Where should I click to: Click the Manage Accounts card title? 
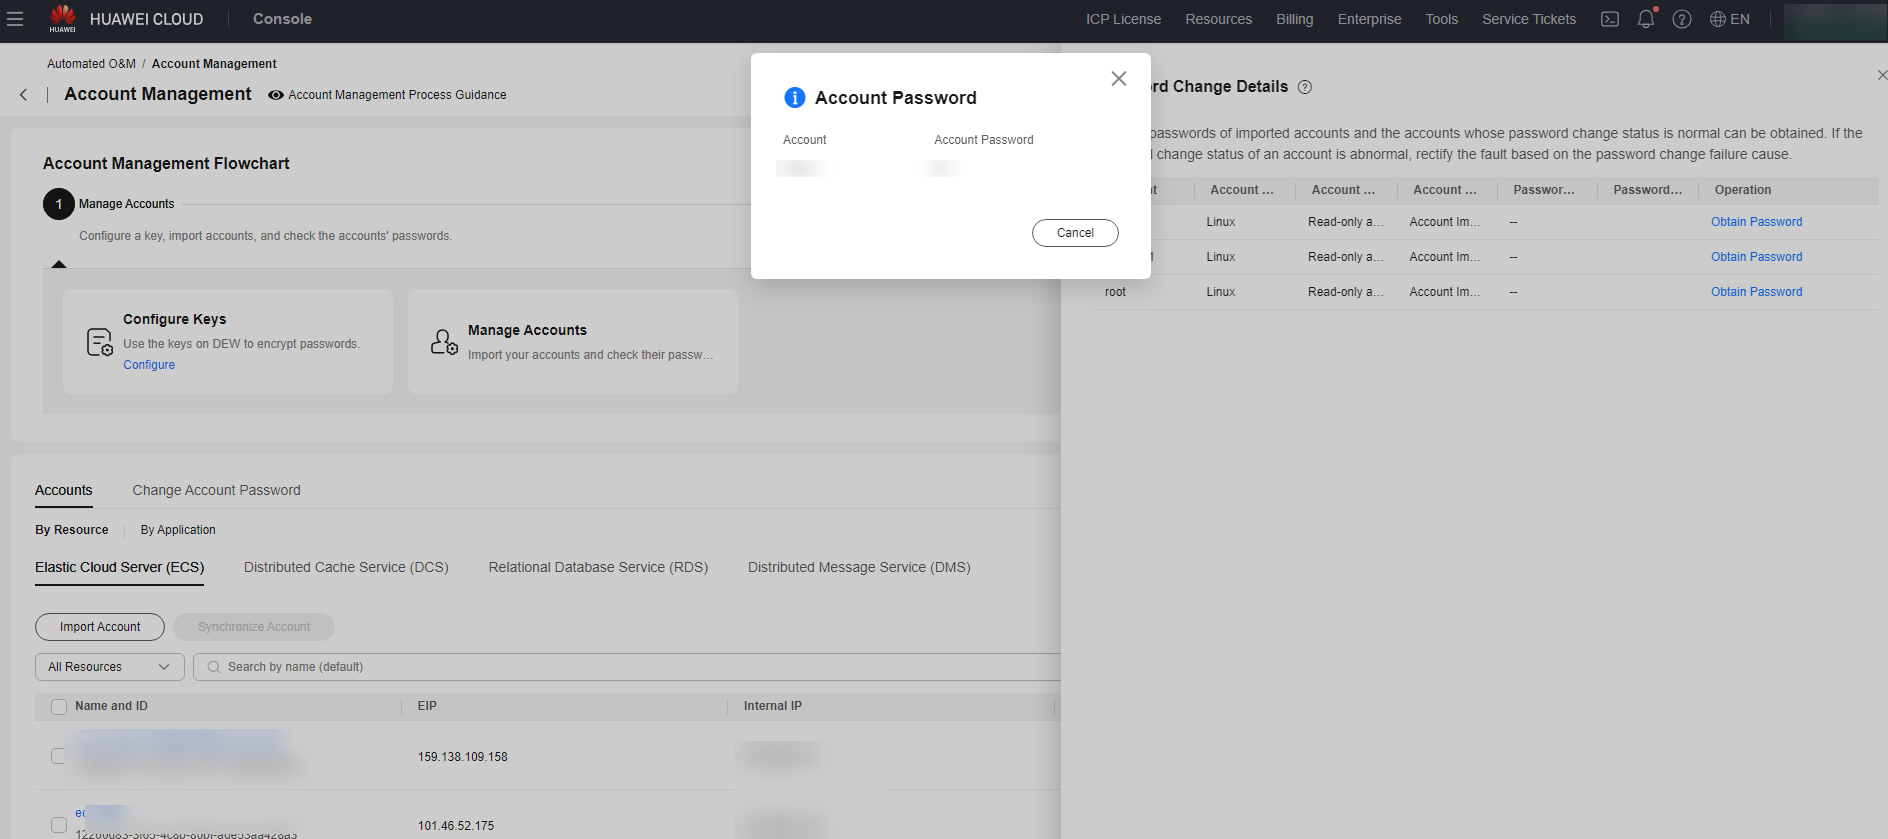527,330
